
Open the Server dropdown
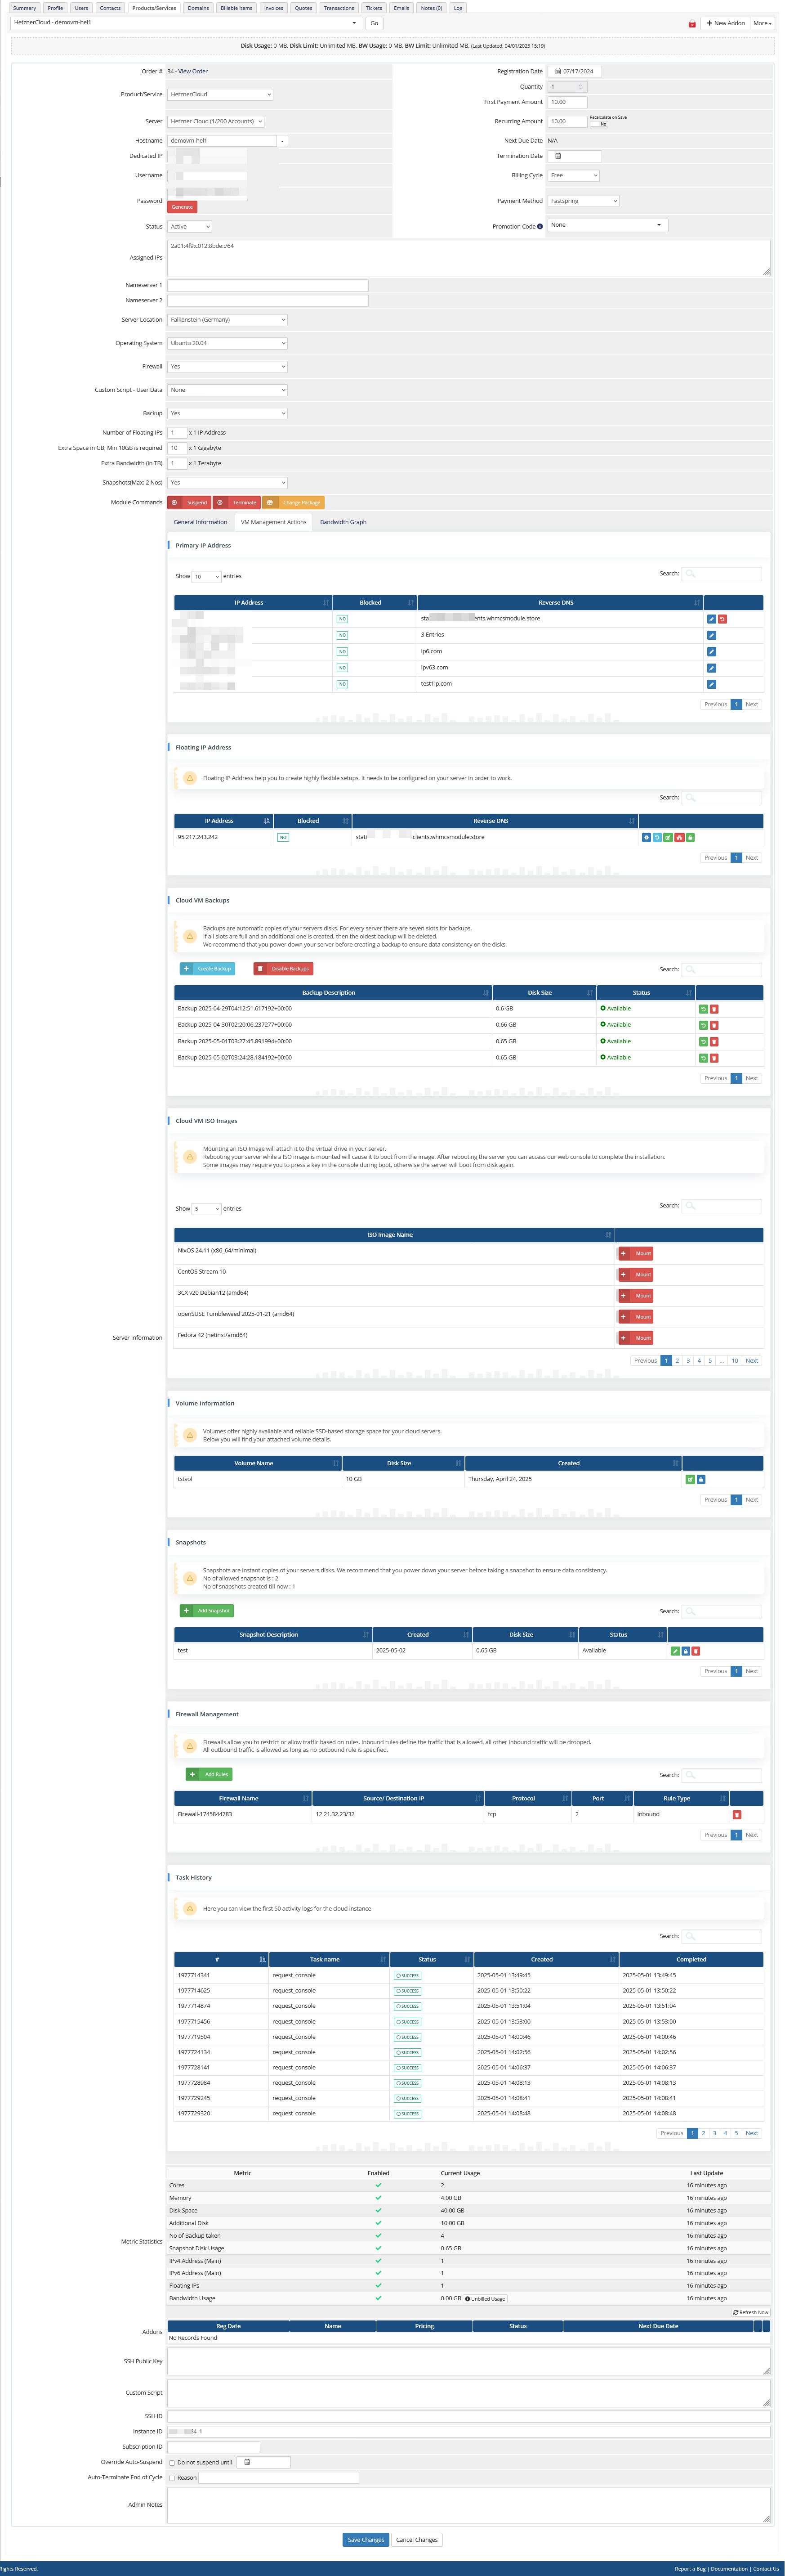[x=216, y=122]
